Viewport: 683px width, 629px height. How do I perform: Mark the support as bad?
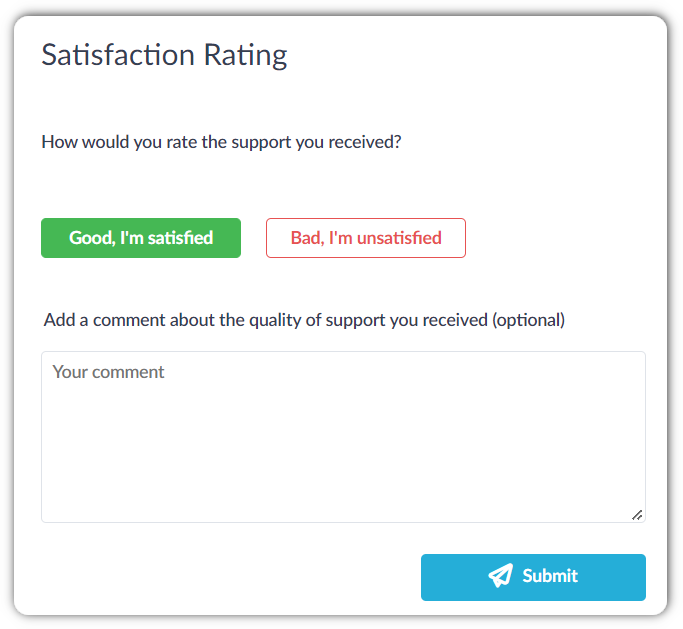click(x=366, y=238)
